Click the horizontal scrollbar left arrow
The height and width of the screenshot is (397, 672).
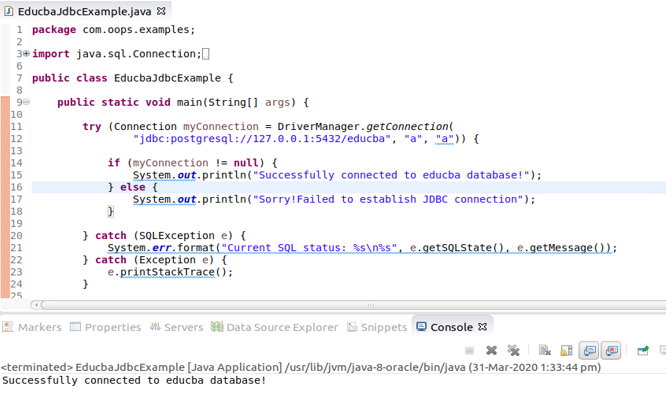(x=36, y=305)
